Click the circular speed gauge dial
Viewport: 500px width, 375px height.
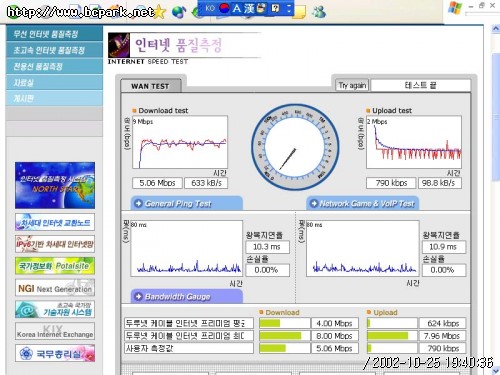click(x=295, y=147)
